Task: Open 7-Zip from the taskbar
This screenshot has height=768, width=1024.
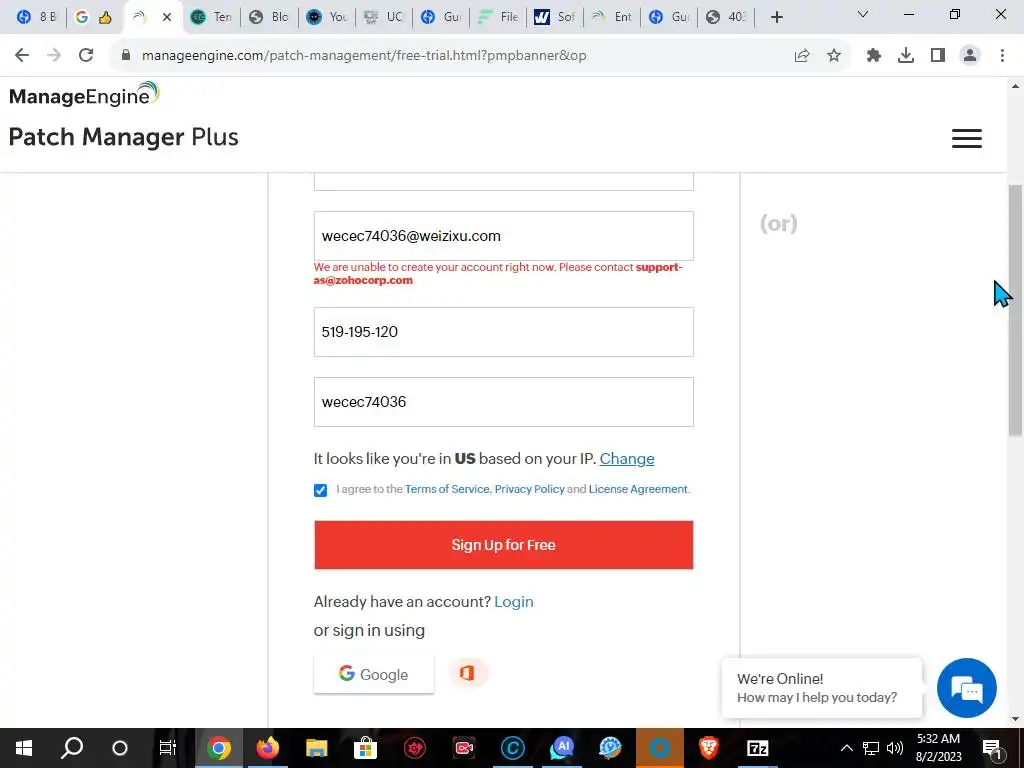Action: (758, 748)
